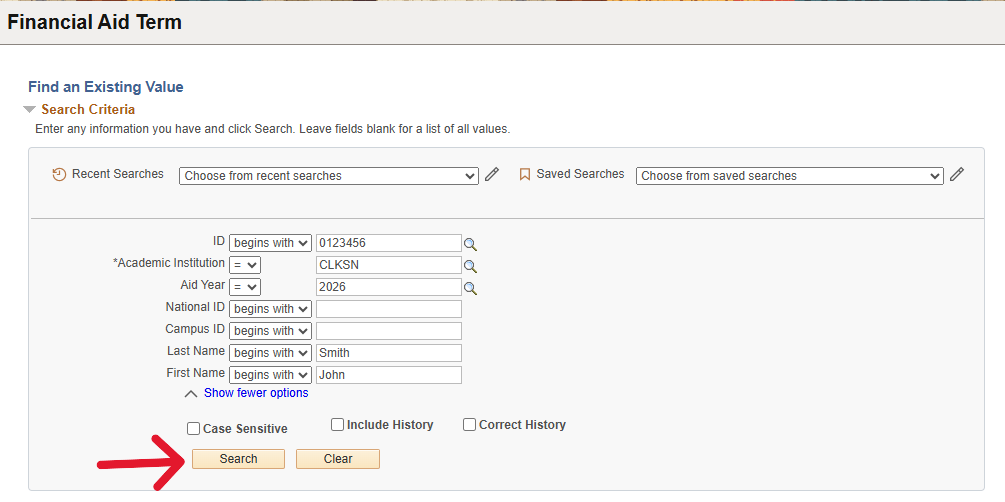The image size is (1005, 502).
Task: Click into the National ID text field
Action: (x=389, y=309)
